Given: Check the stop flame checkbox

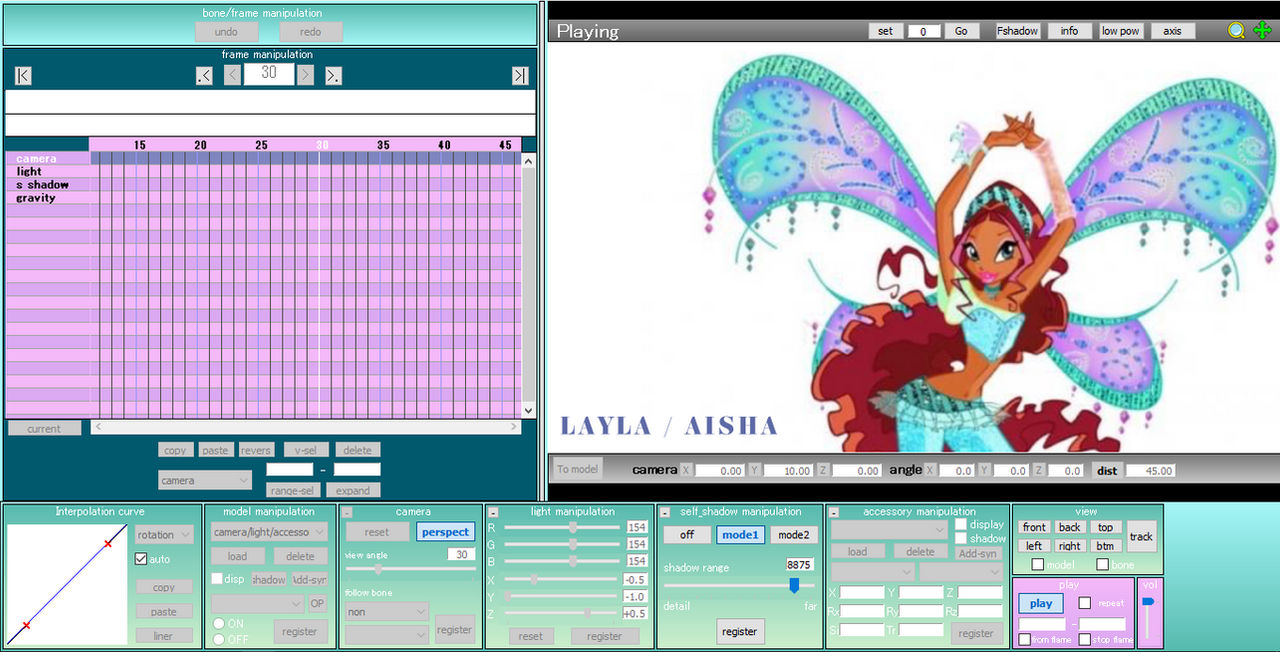Looking at the screenshot, I should coord(1085,639).
